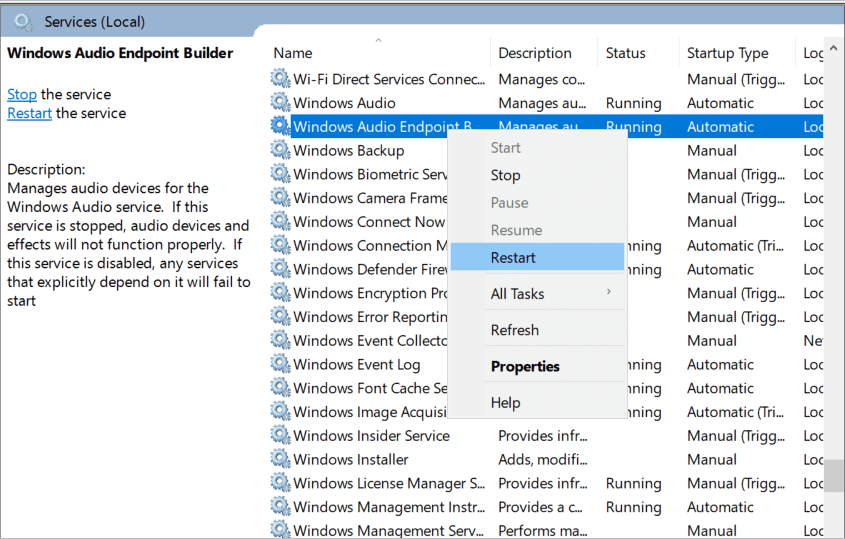This screenshot has height=539, width=845.
Task: Click the Windows Camera Frame gear icon
Action: click(x=280, y=197)
